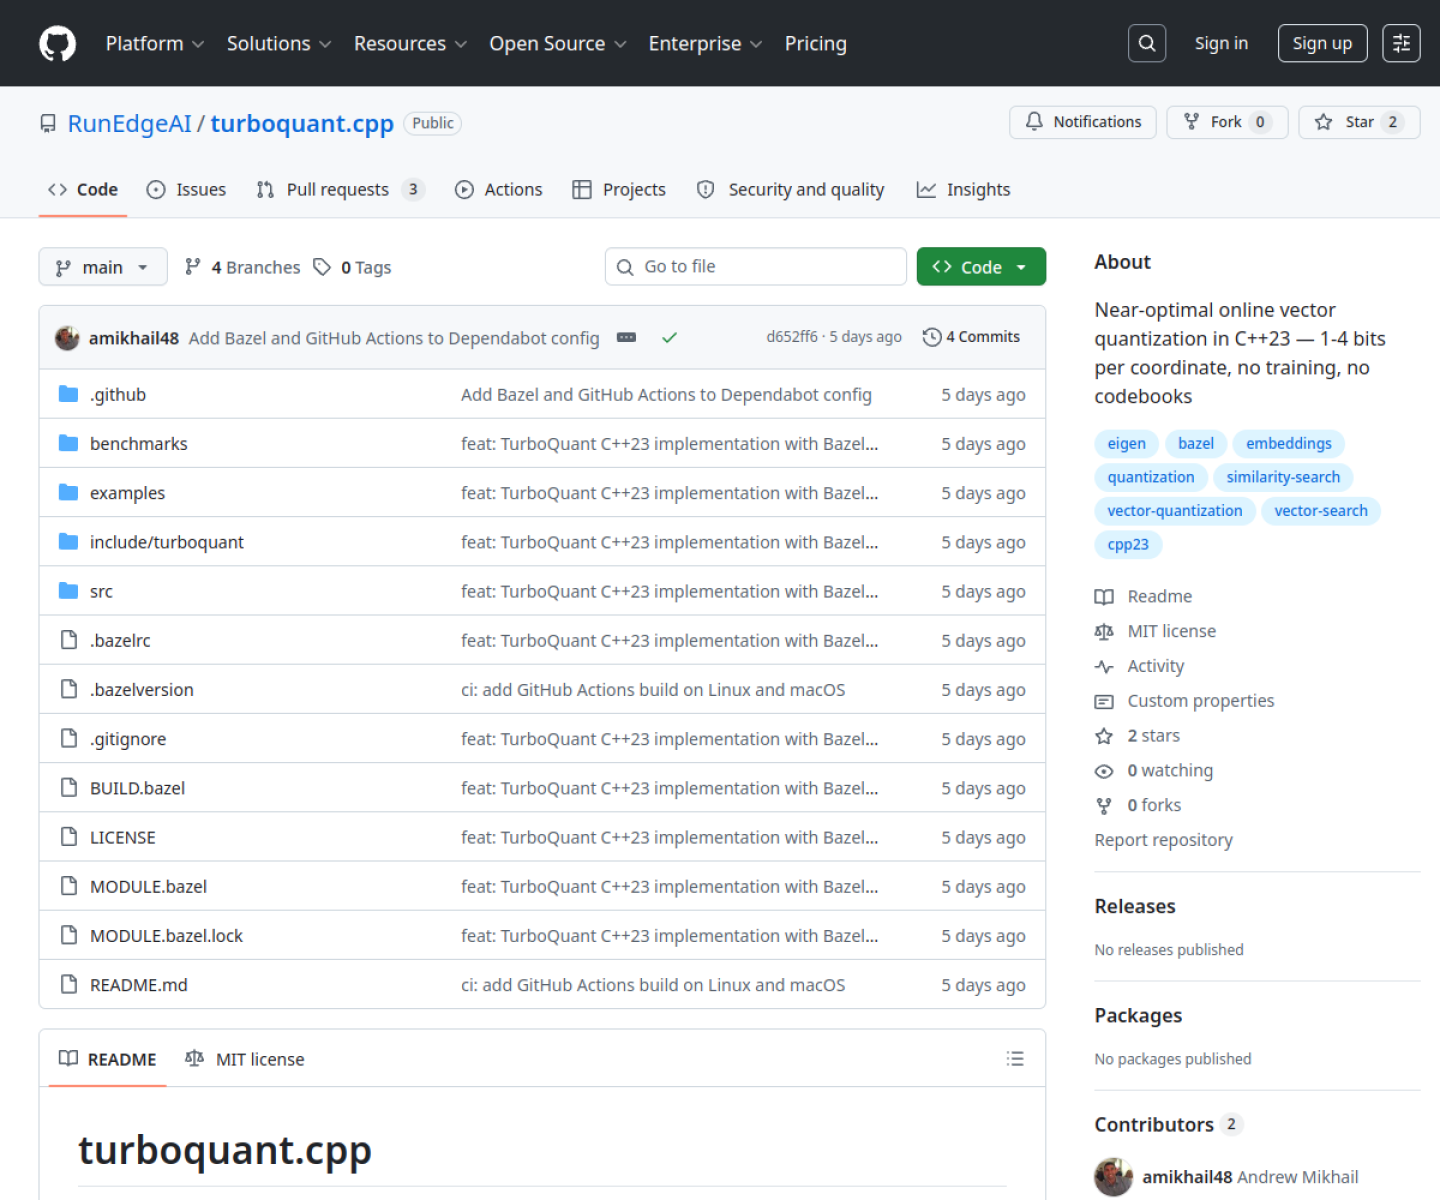Open the .github folder icon
The height and width of the screenshot is (1200, 1440).
[68, 394]
